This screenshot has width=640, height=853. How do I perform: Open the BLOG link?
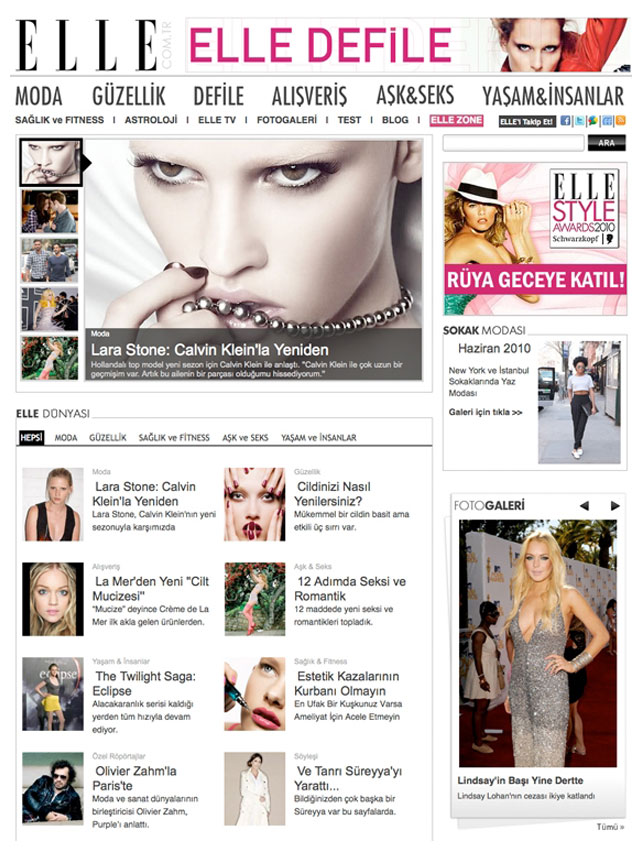point(395,120)
